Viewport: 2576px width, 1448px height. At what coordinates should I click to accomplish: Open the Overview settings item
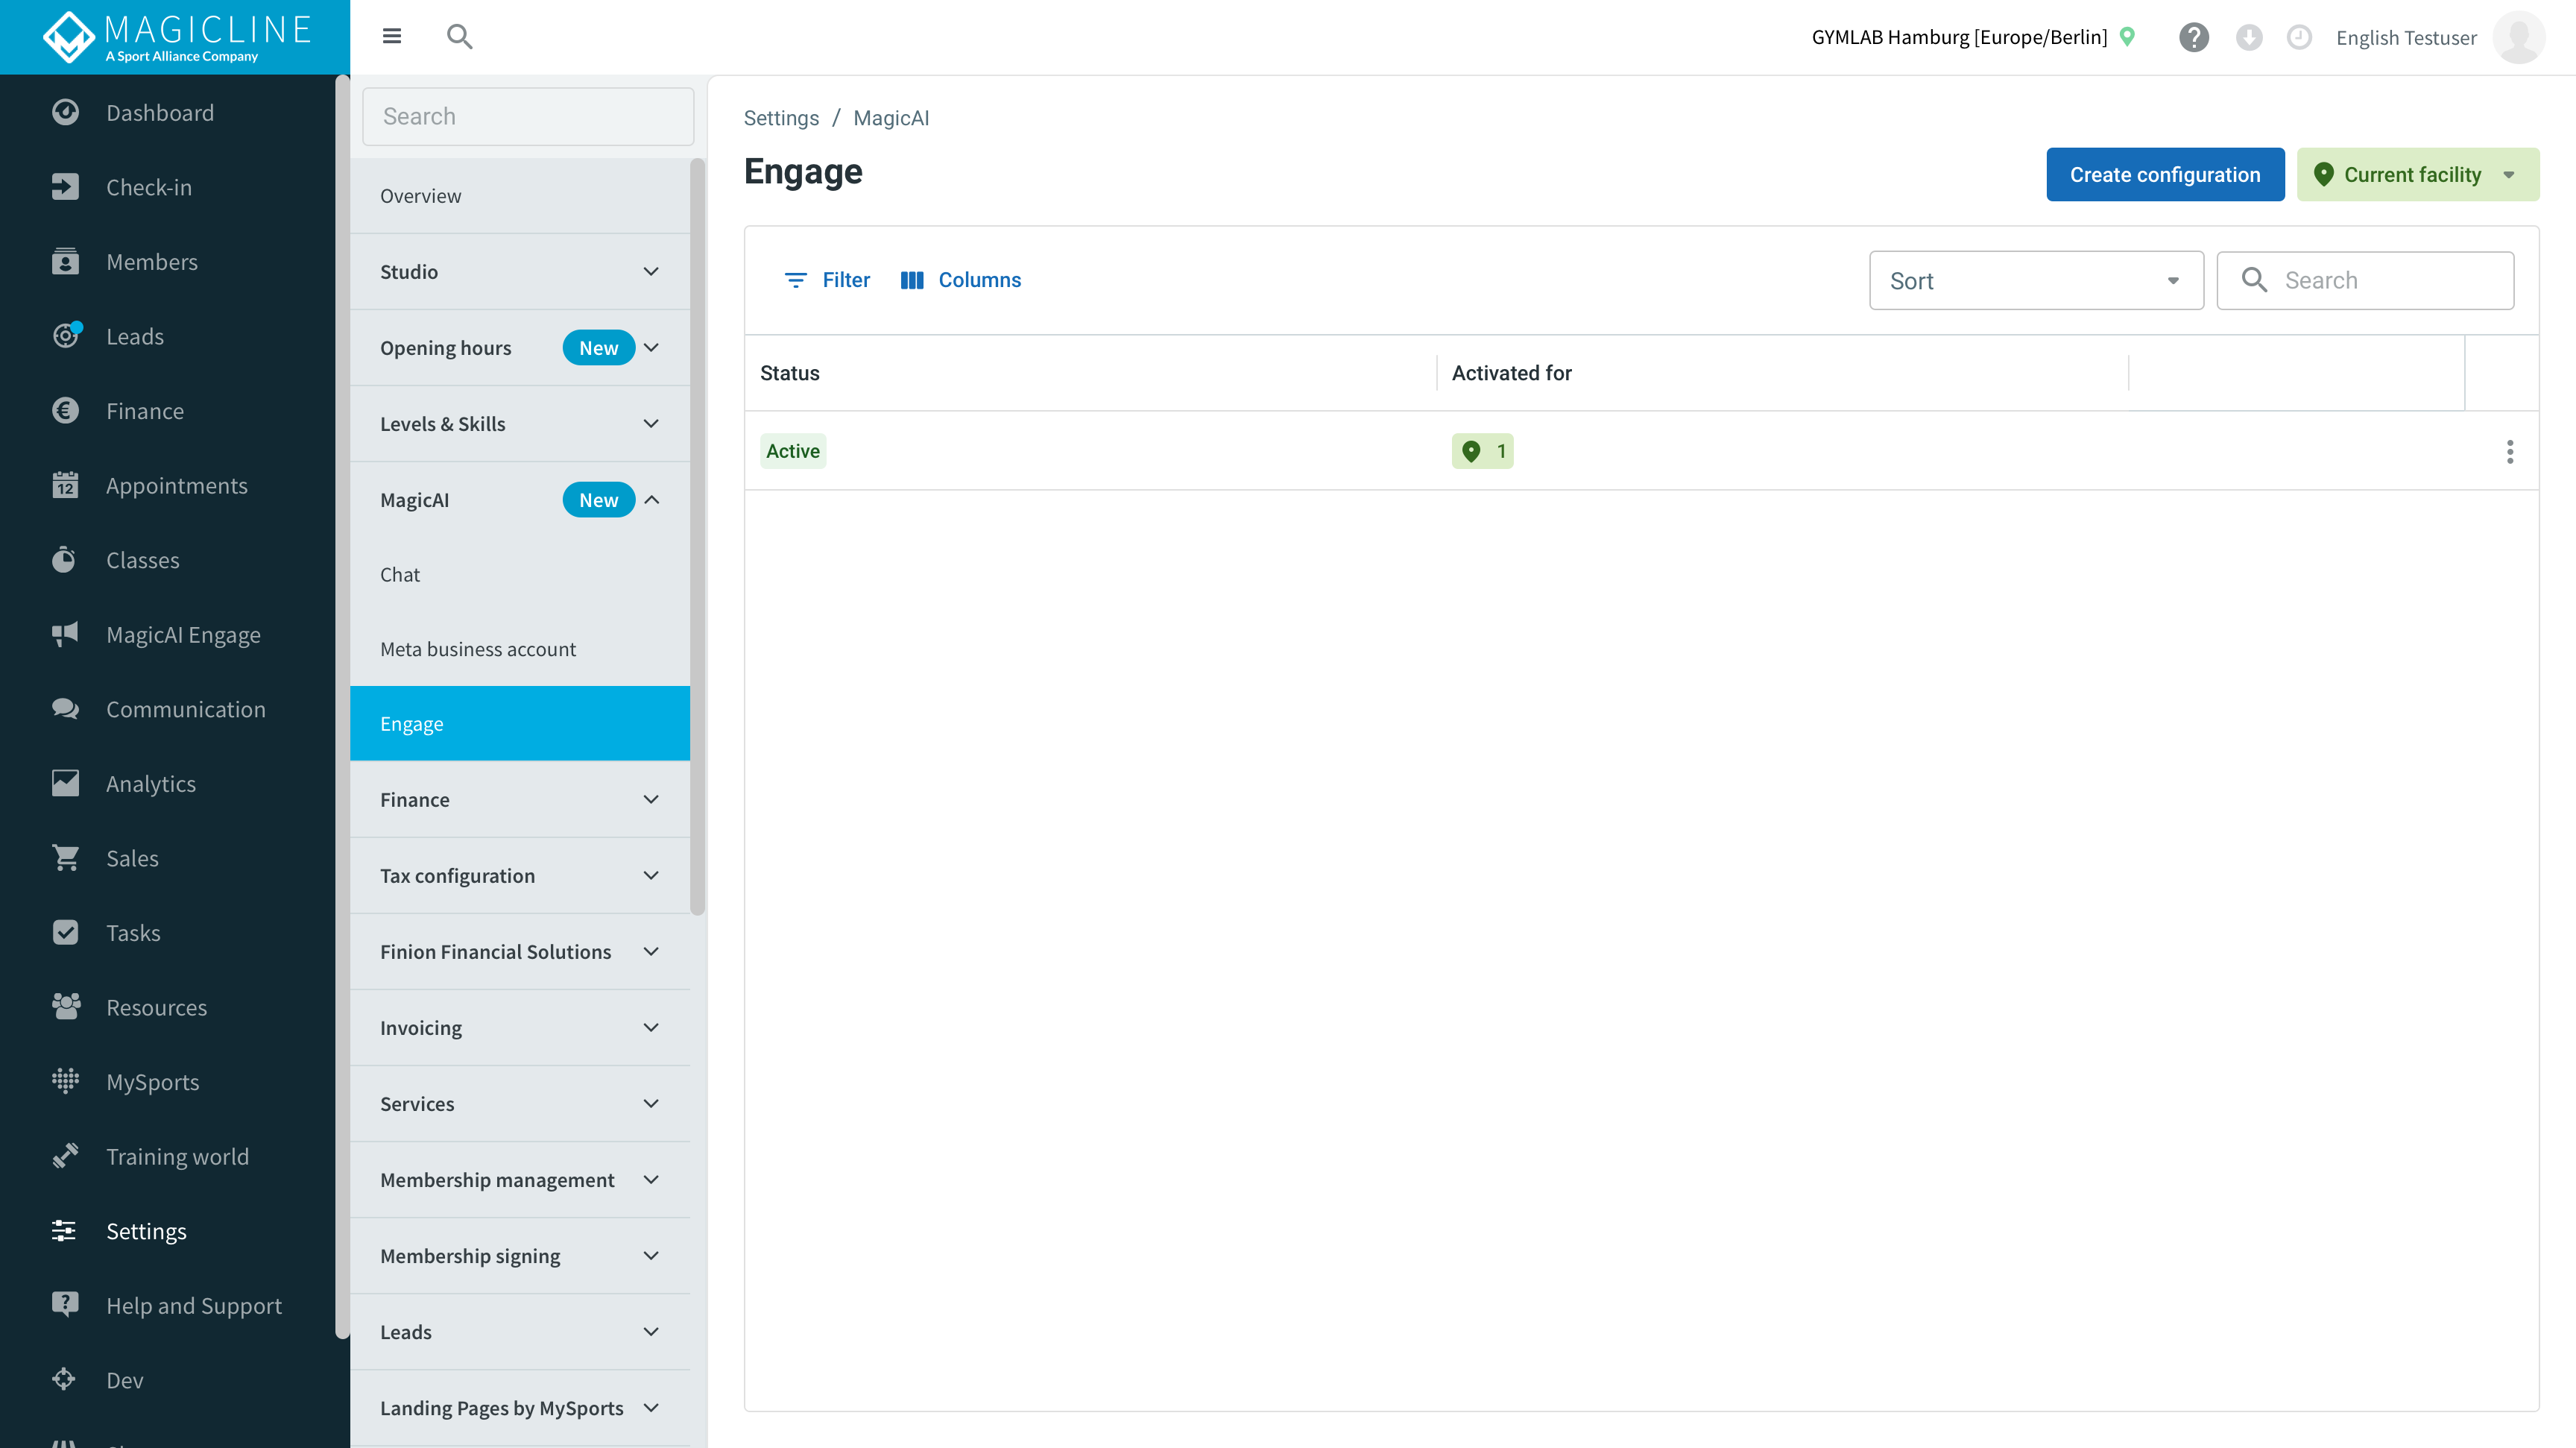[x=520, y=196]
